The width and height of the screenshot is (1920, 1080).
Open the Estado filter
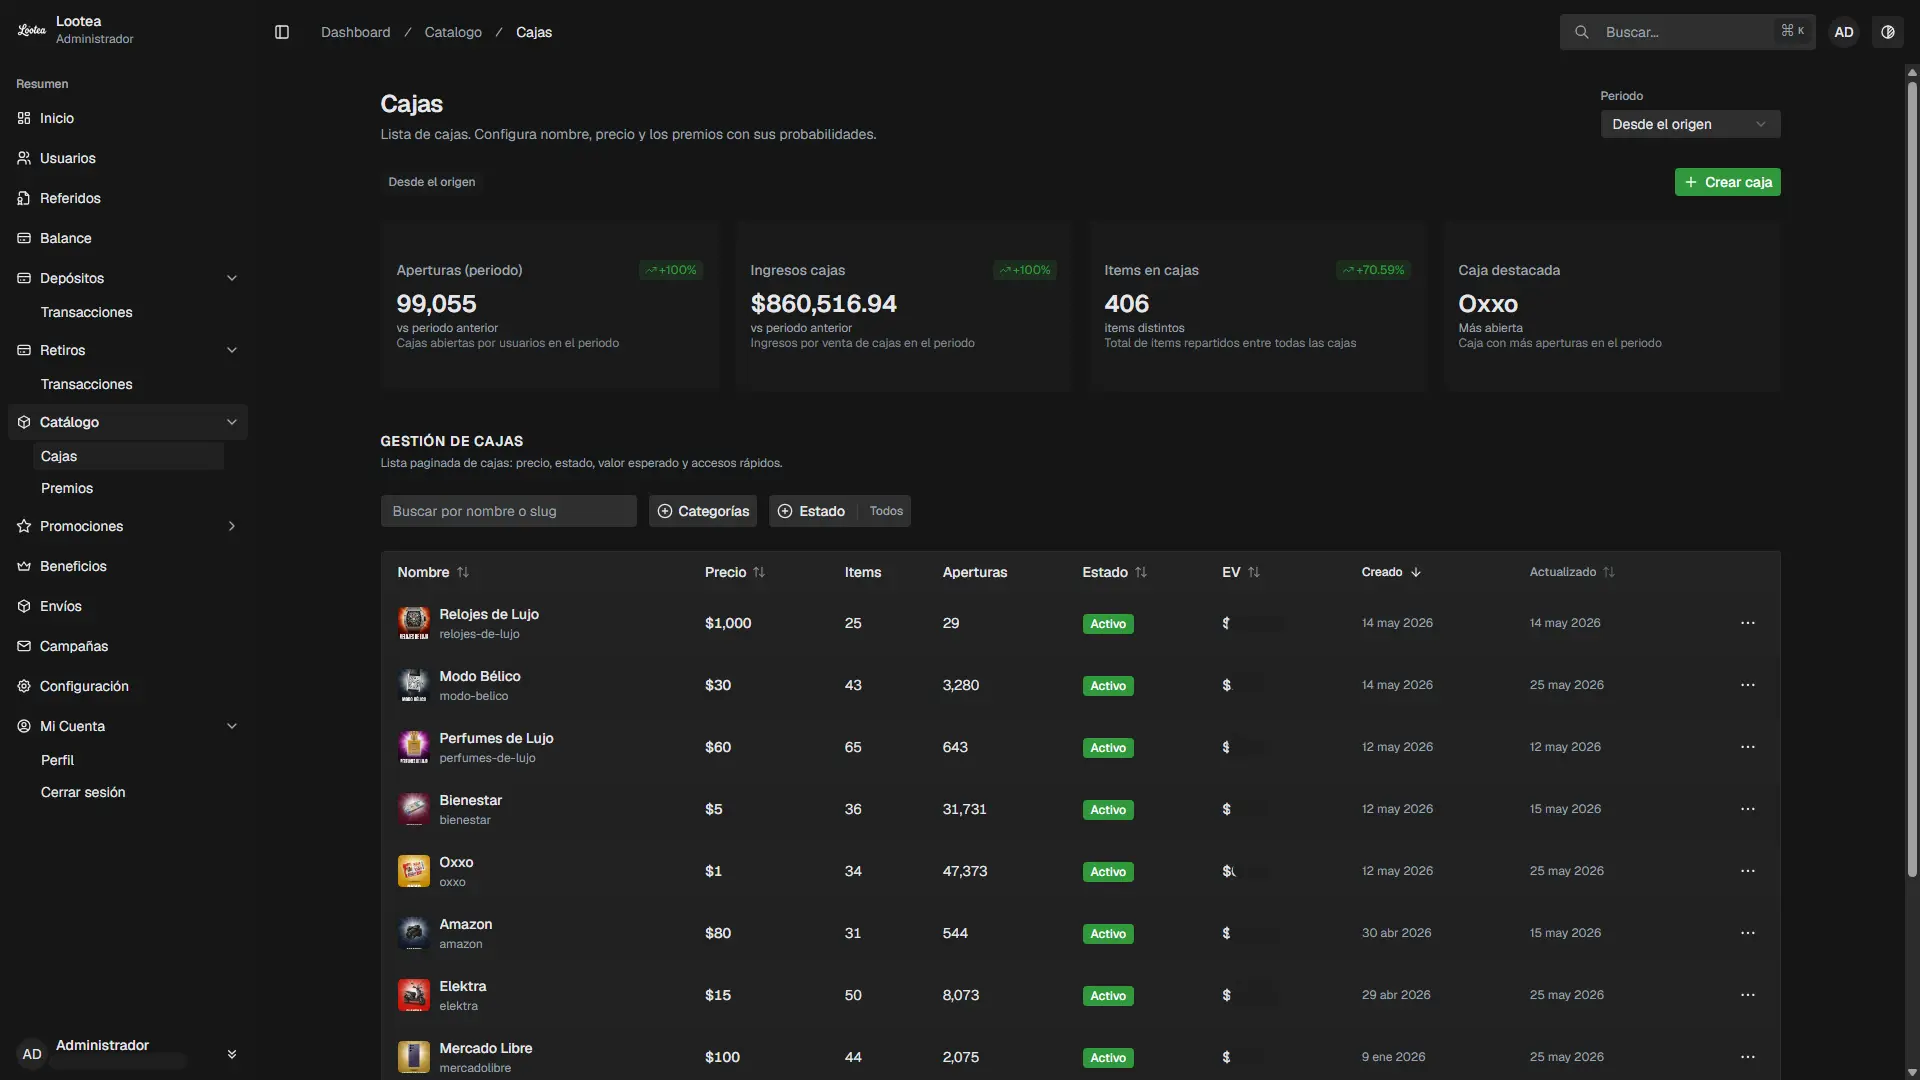click(x=840, y=511)
